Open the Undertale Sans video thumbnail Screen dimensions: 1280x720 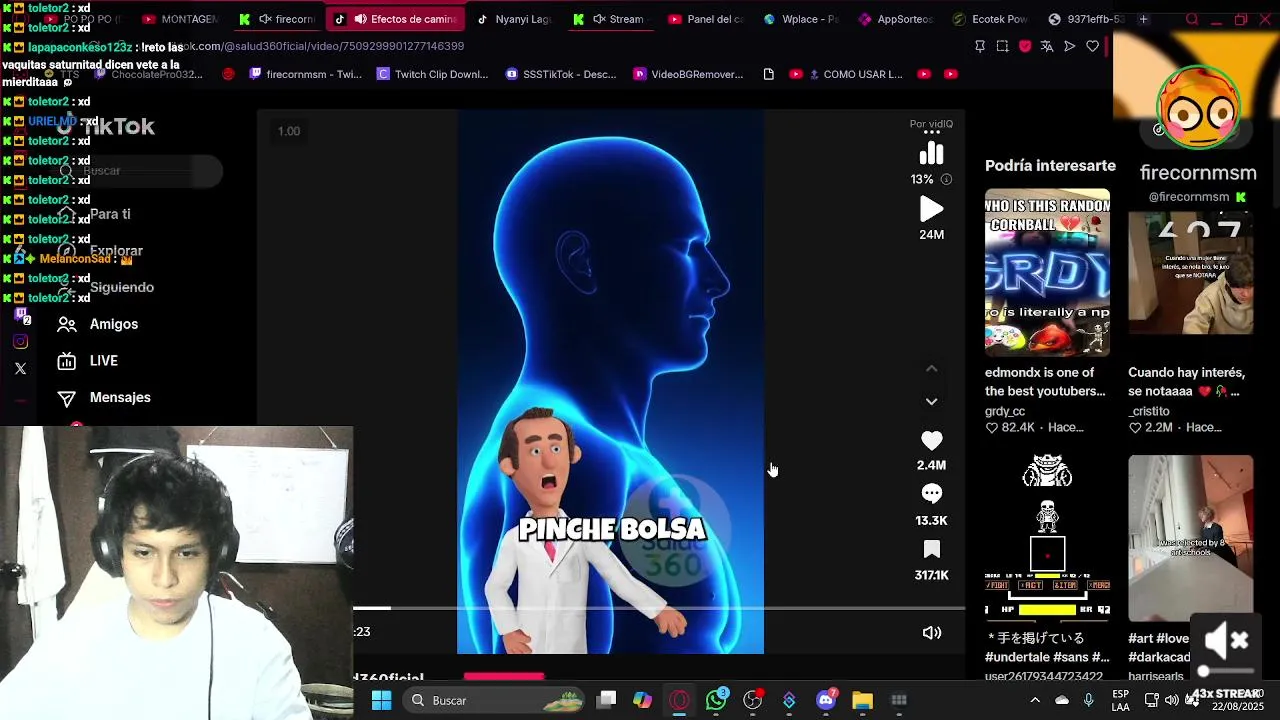click(x=1047, y=538)
